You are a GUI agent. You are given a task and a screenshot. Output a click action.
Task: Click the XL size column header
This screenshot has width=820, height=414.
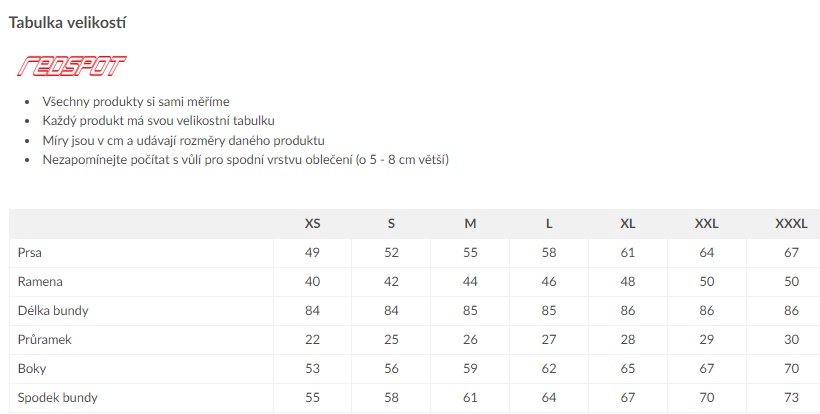tap(628, 224)
